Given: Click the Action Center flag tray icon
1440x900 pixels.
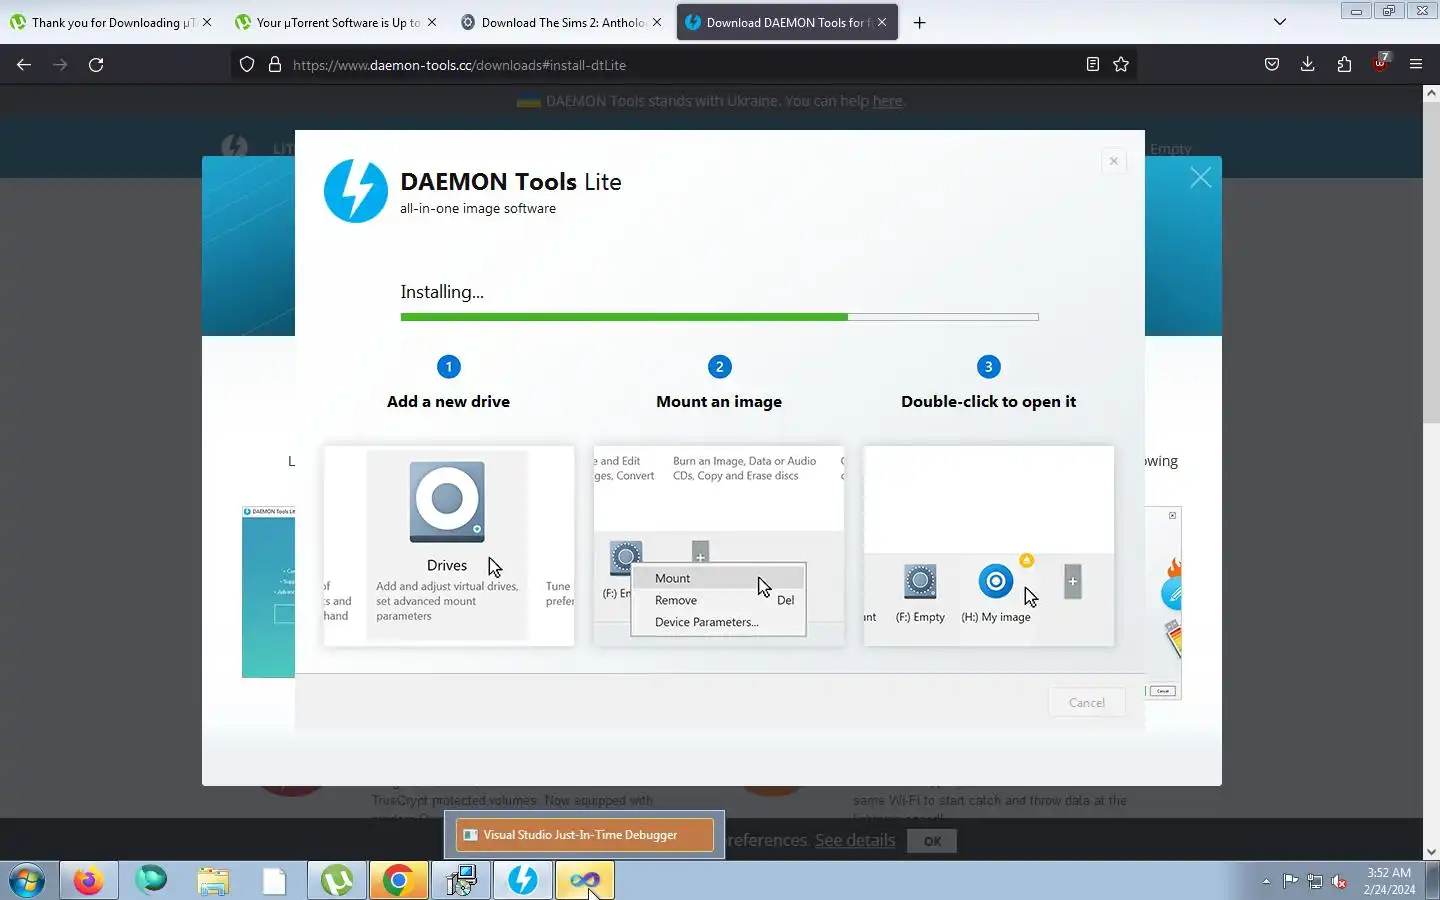Looking at the screenshot, I should click(1291, 881).
